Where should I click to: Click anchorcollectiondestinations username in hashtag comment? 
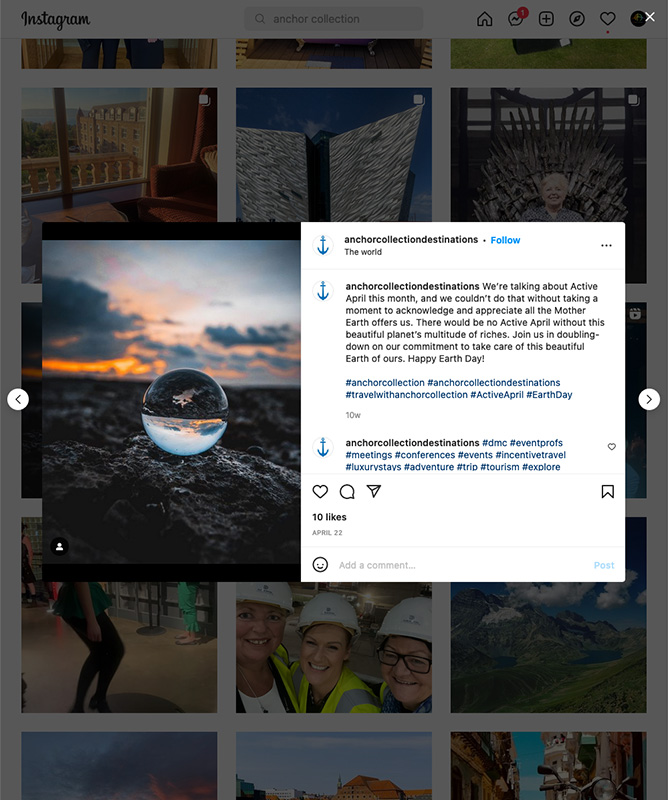tap(412, 443)
